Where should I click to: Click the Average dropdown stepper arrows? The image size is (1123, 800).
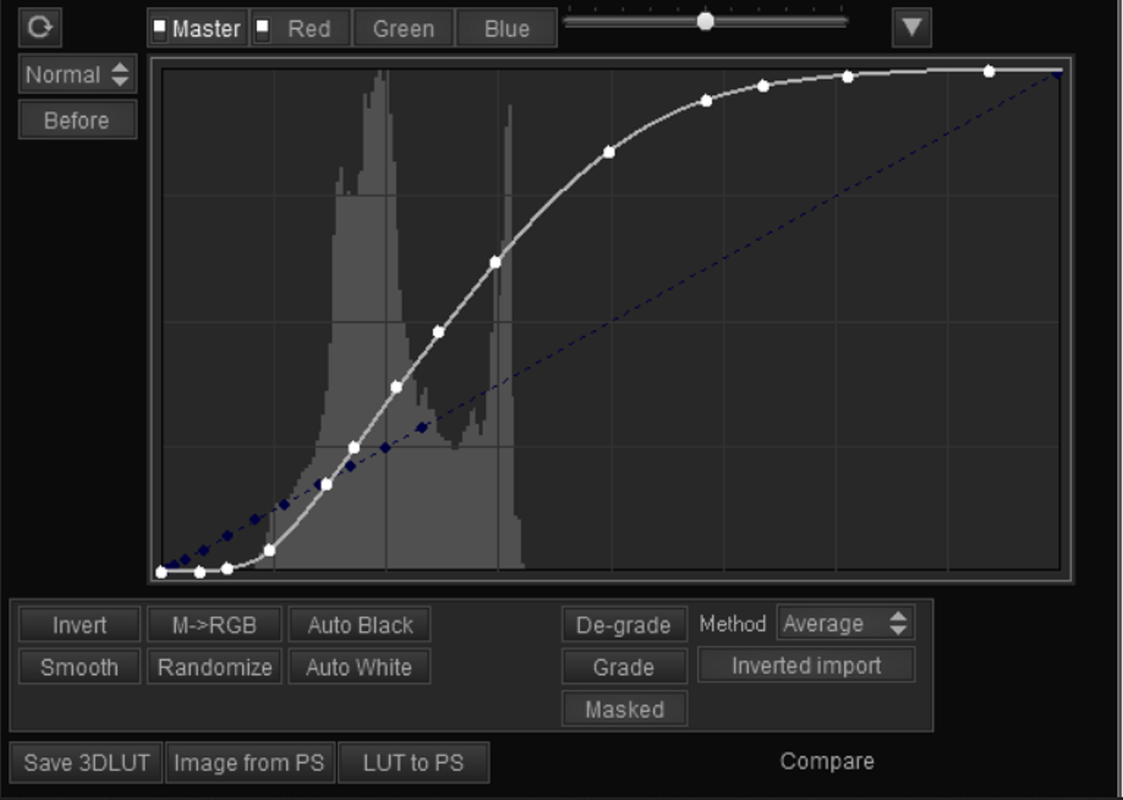[x=898, y=623]
